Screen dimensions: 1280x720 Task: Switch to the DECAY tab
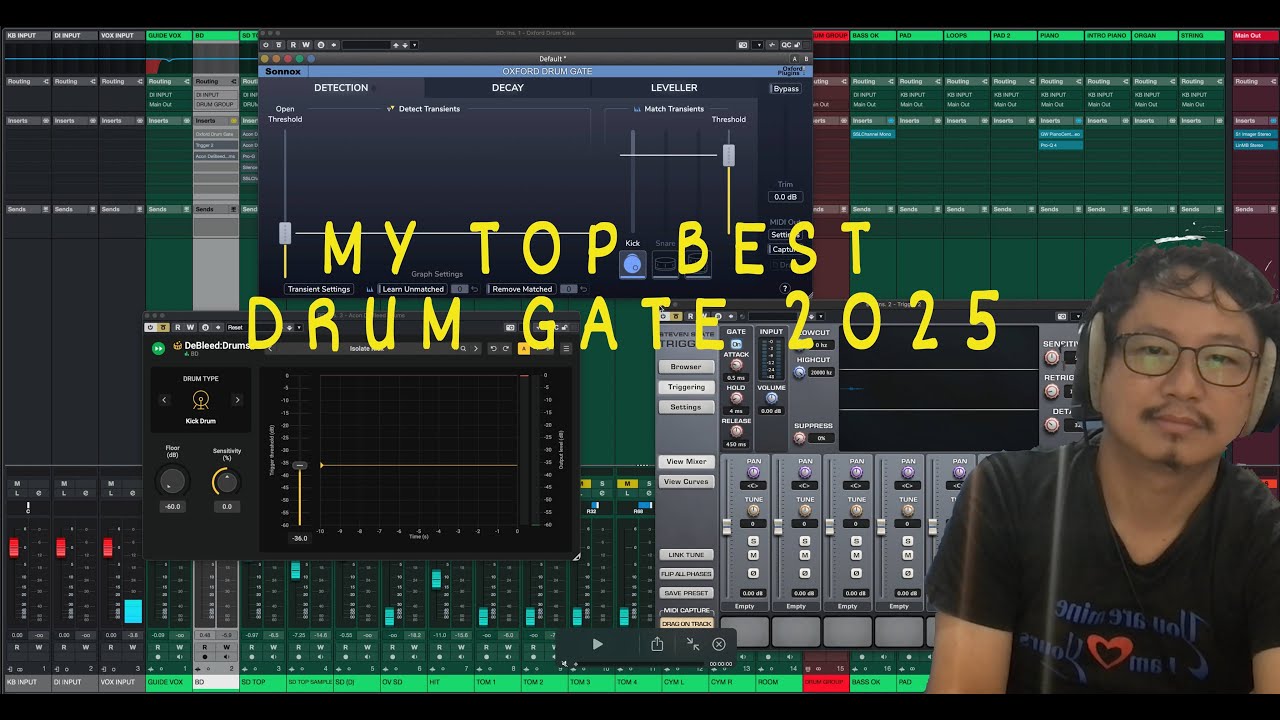(508, 88)
